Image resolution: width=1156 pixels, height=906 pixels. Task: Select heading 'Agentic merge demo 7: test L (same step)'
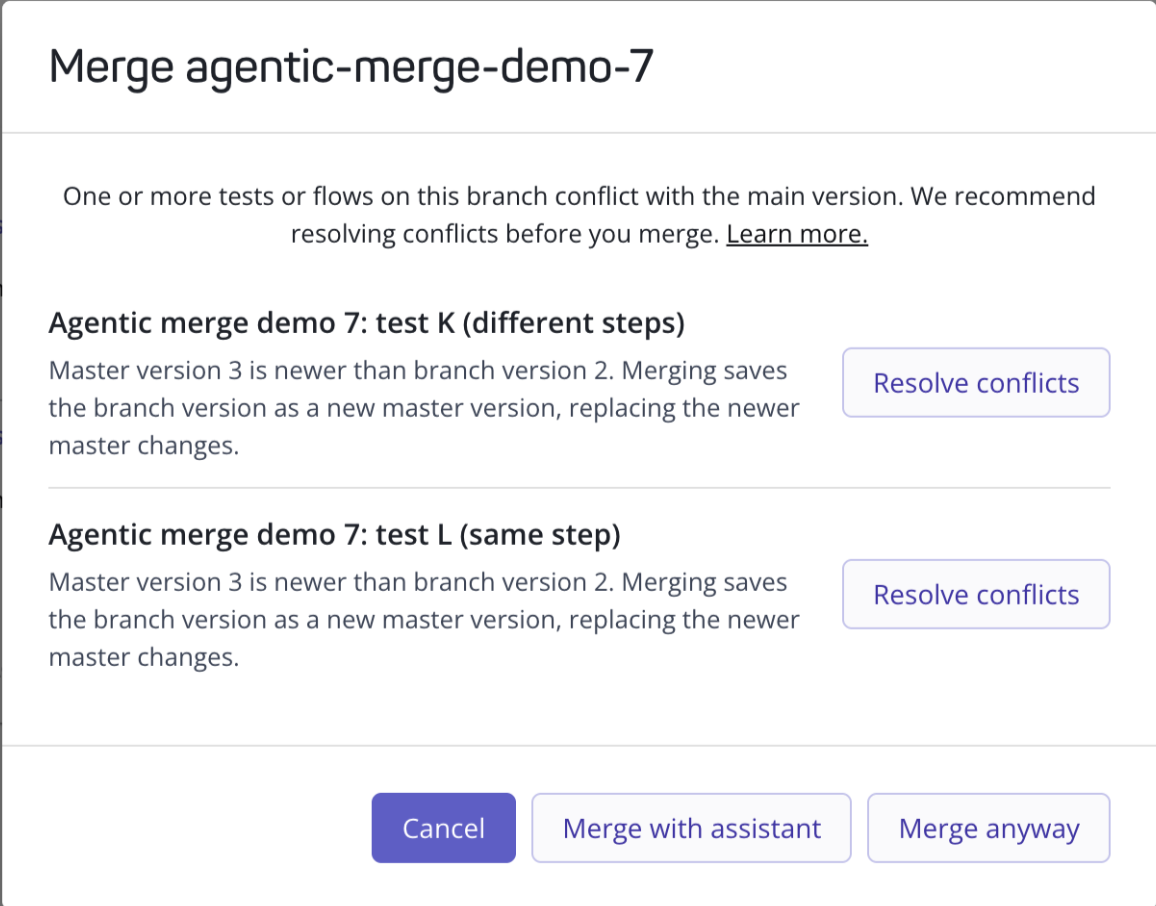pyautogui.click(x=334, y=534)
